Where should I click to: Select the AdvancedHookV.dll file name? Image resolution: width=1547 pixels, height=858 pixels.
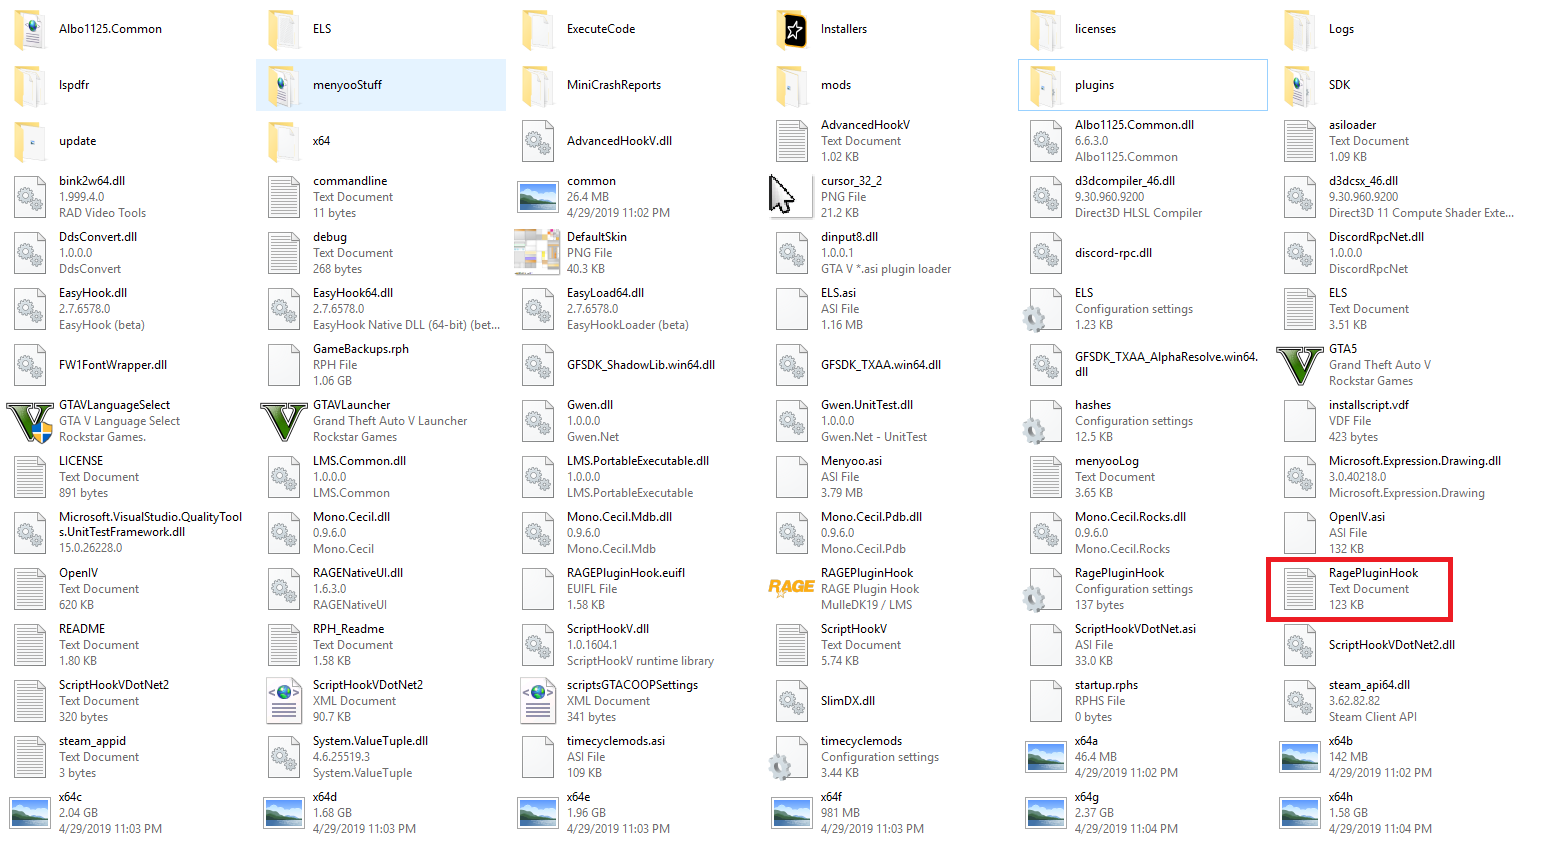(619, 141)
